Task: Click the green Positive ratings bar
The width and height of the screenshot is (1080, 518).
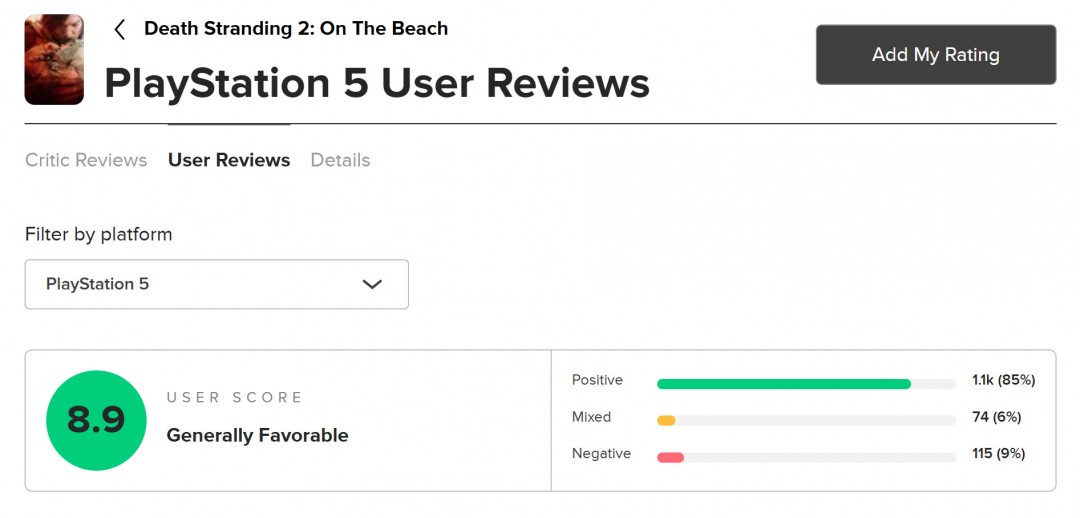Action: [x=783, y=384]
